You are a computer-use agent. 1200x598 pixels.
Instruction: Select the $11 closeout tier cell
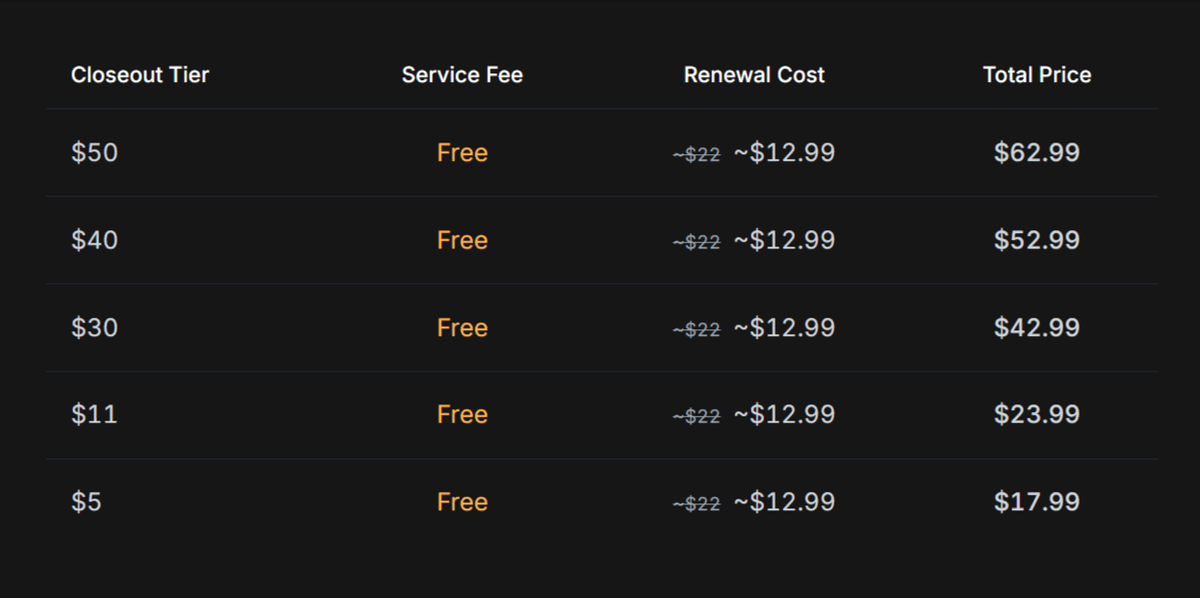point(94,415)
